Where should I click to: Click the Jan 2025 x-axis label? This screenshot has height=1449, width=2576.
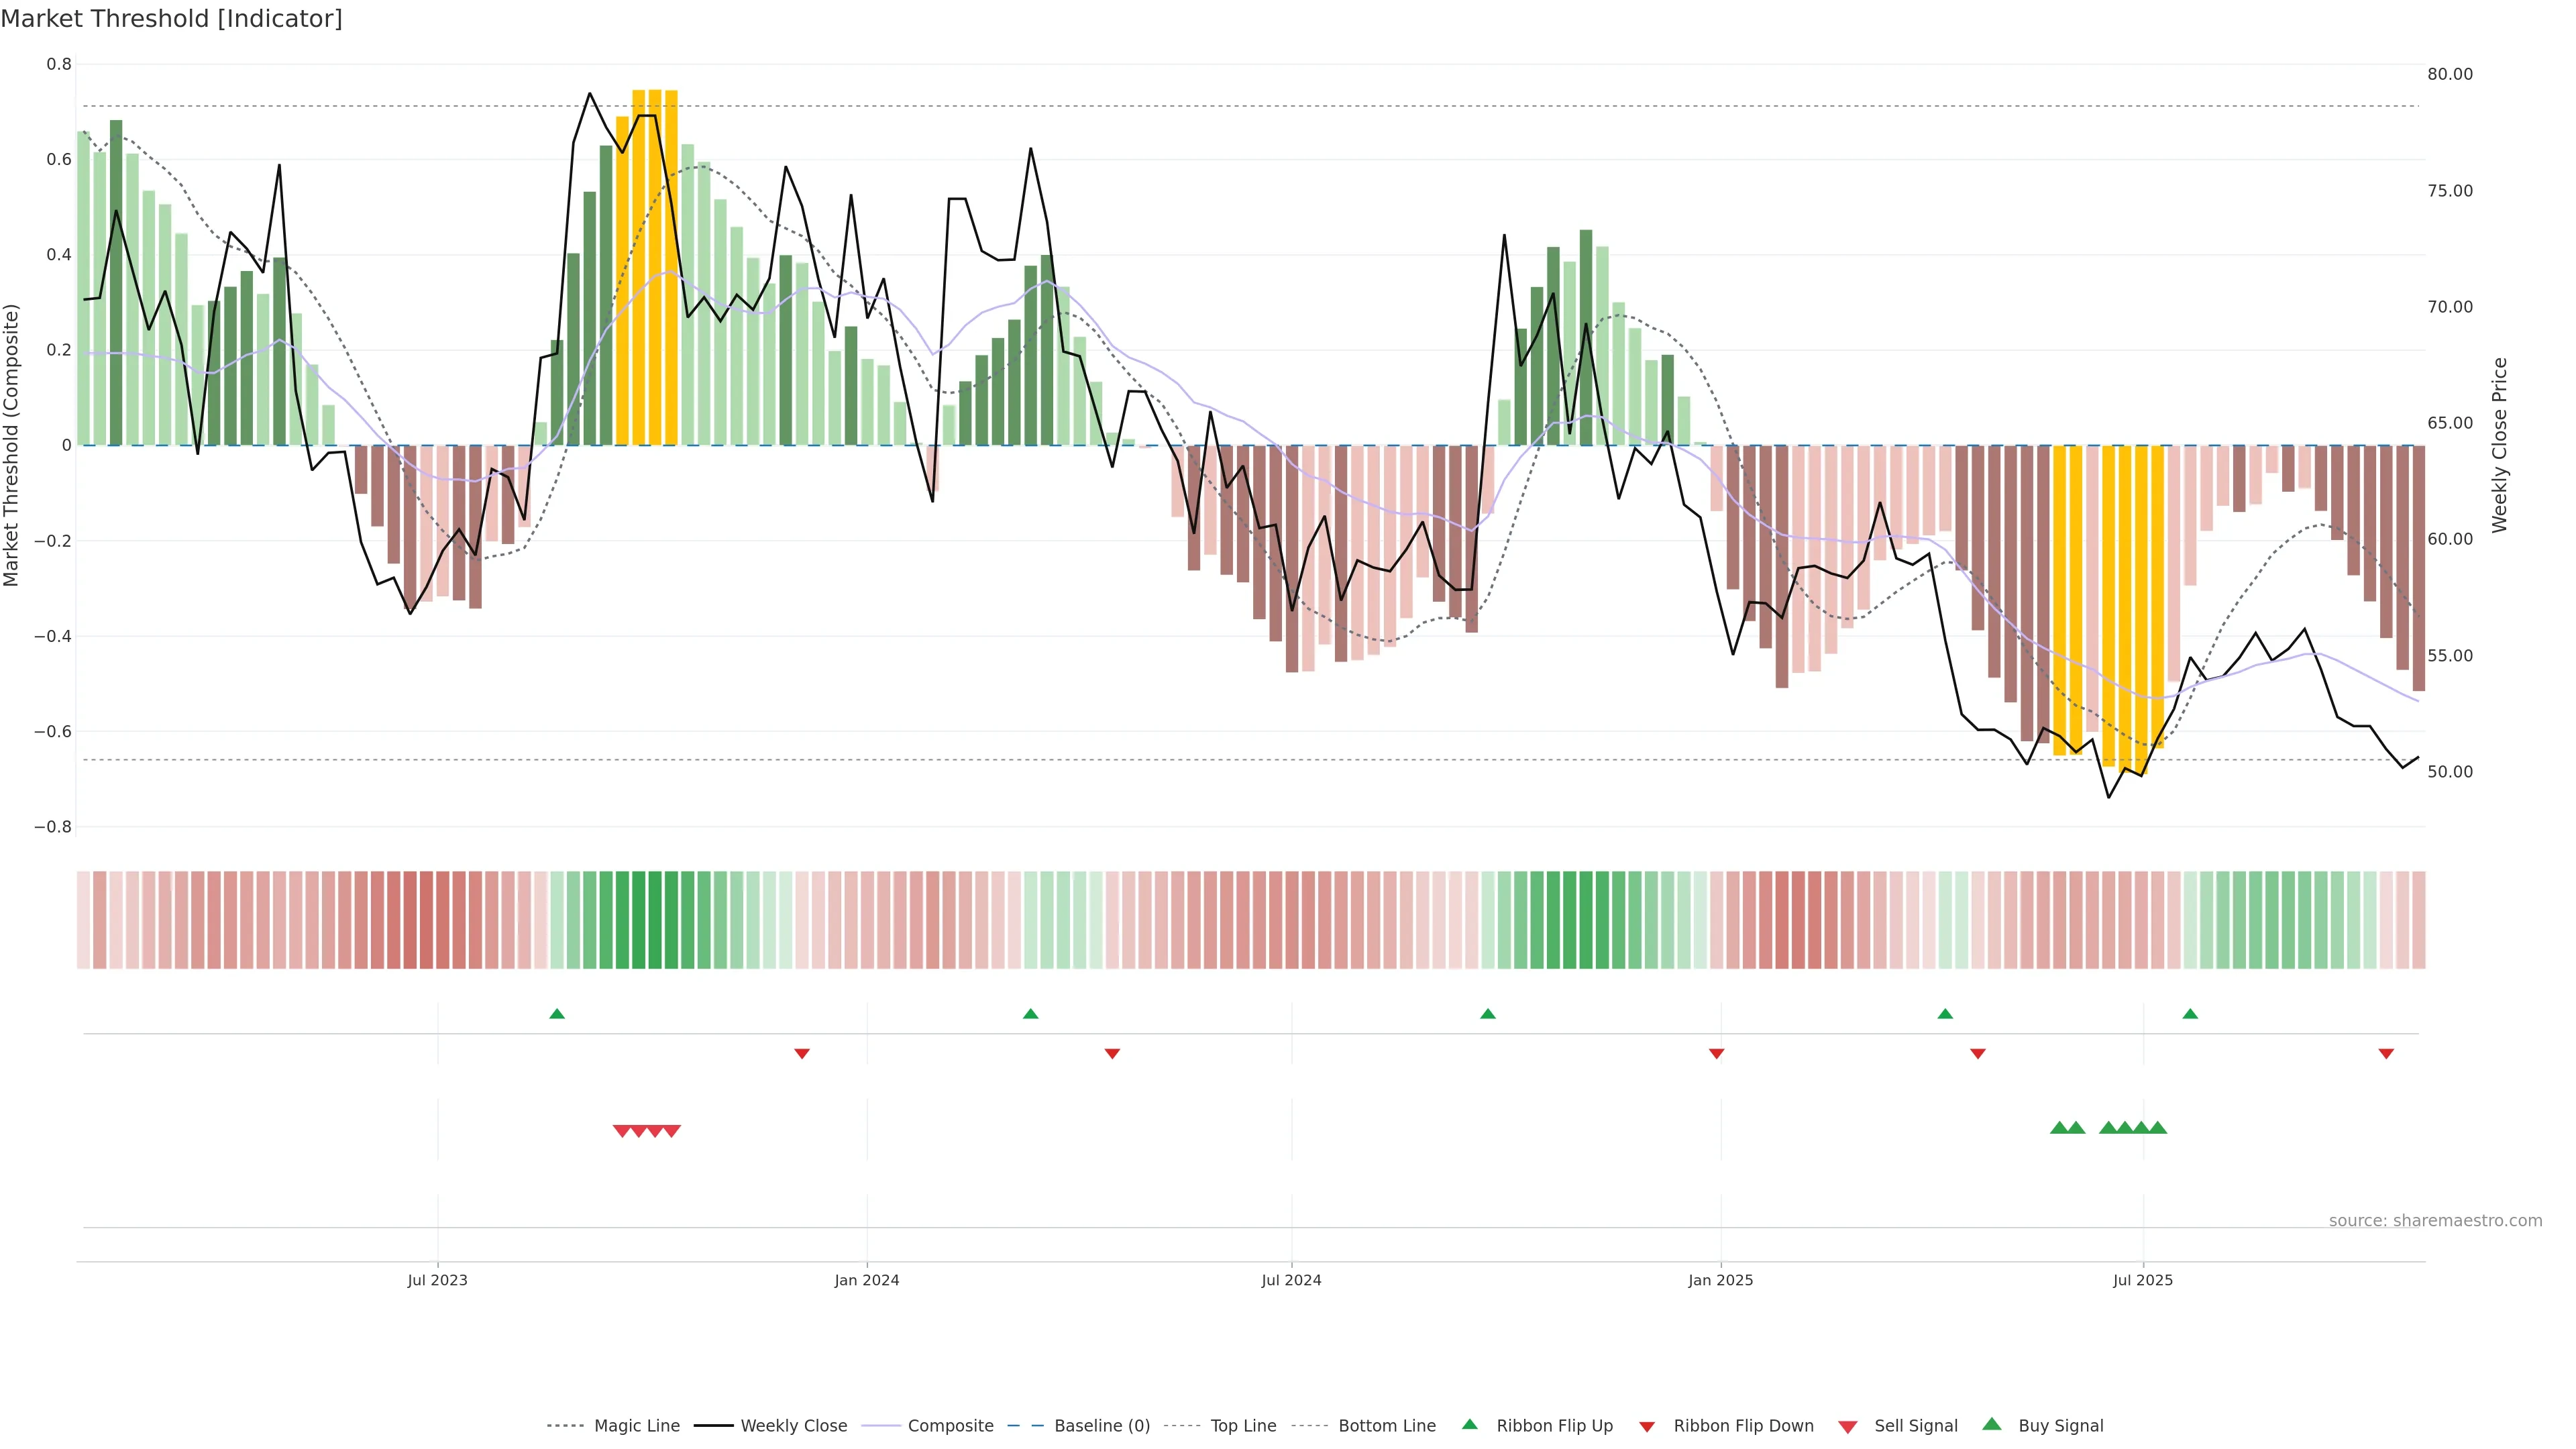pyautogui.click(x=1720, y=1280)
